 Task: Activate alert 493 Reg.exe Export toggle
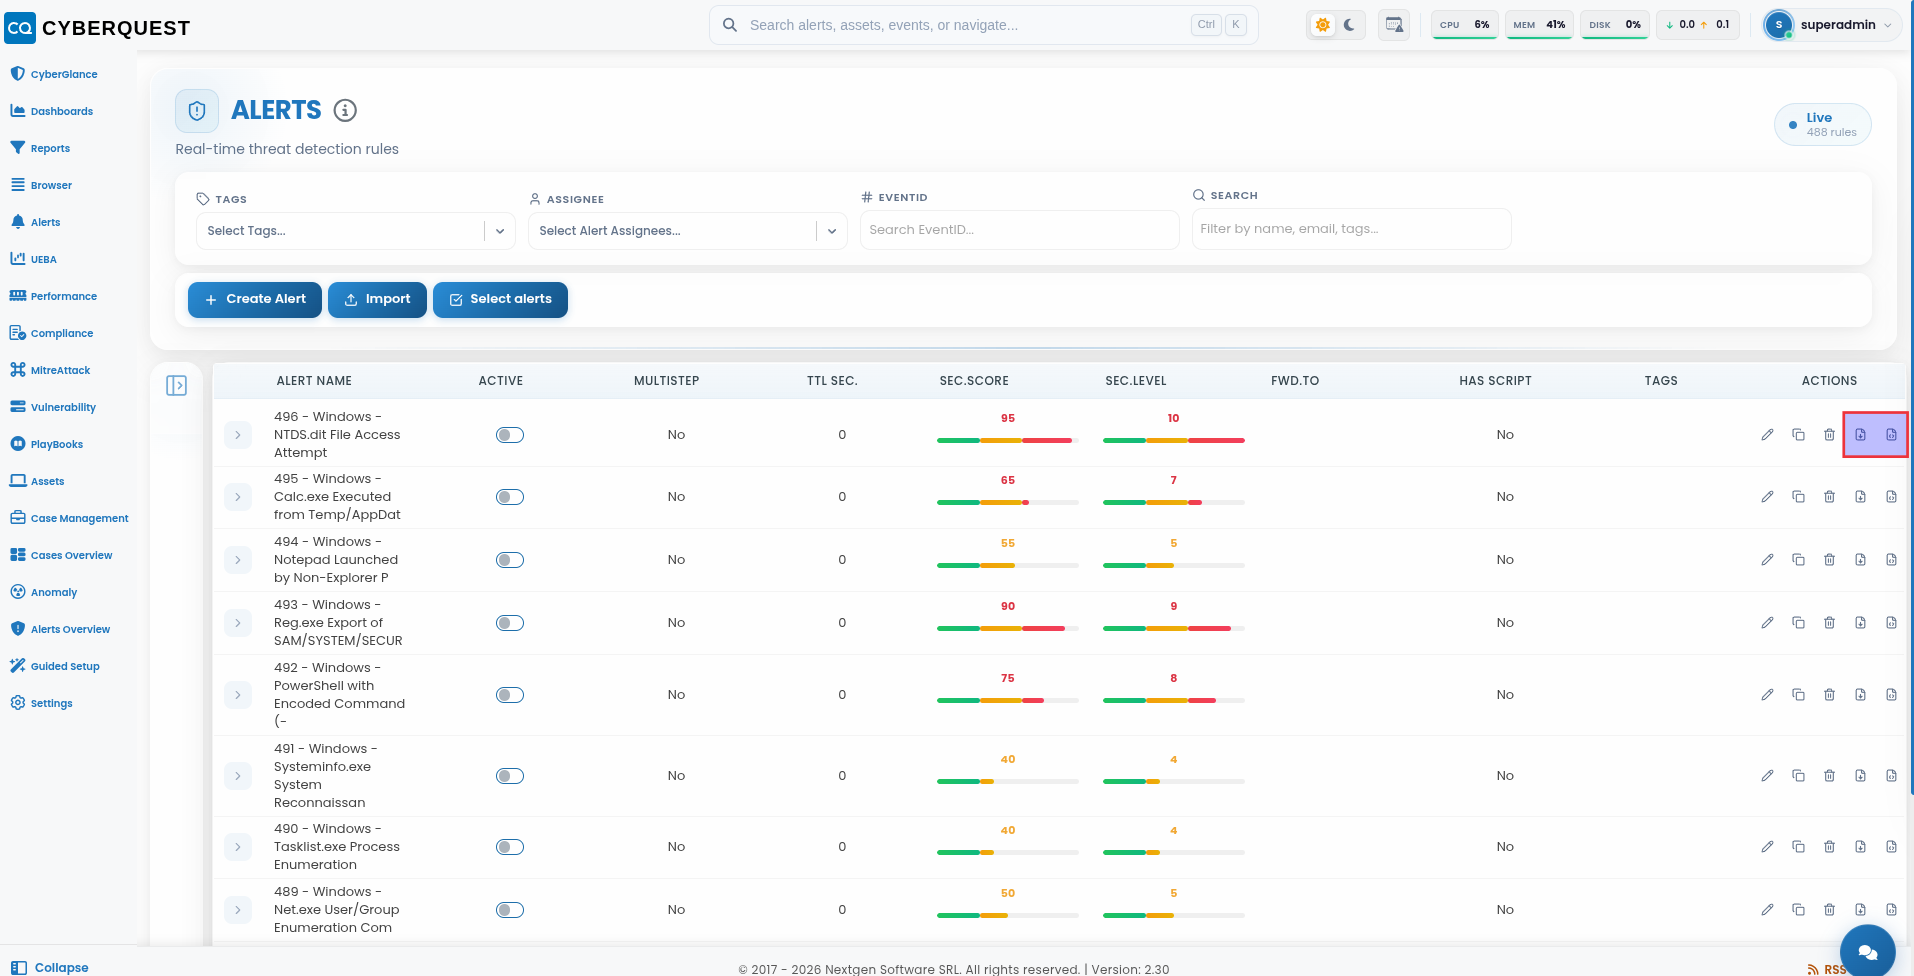tap(510, 623)
